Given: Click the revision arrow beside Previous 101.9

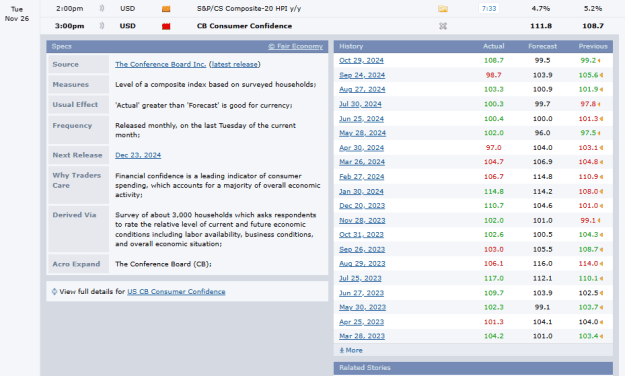Looking at the screenshot, I should 601,90.
